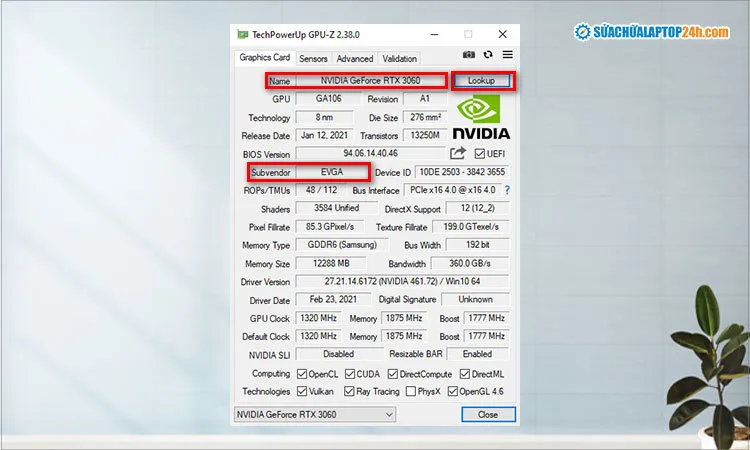Toggle the UEFI checkbox
750x450 pixels.
pyautogui.click(x=480, y=154)
